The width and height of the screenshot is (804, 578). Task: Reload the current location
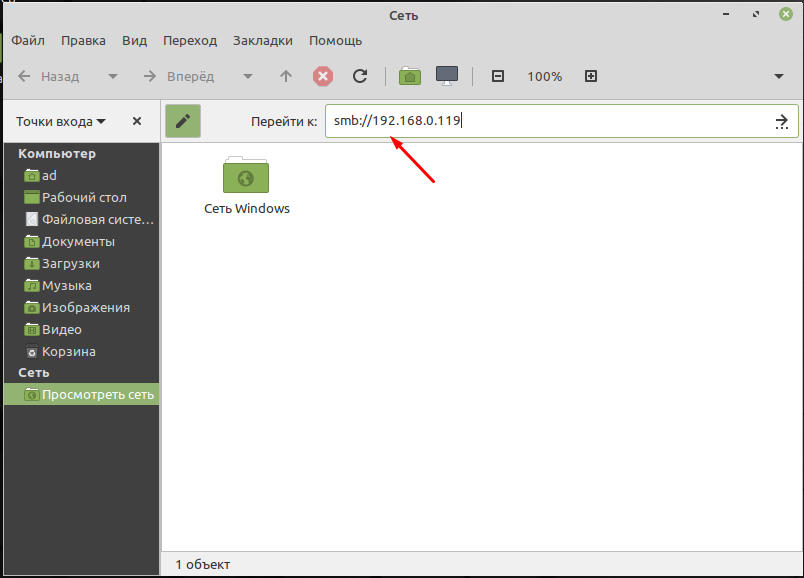click(x=360, y=77)
